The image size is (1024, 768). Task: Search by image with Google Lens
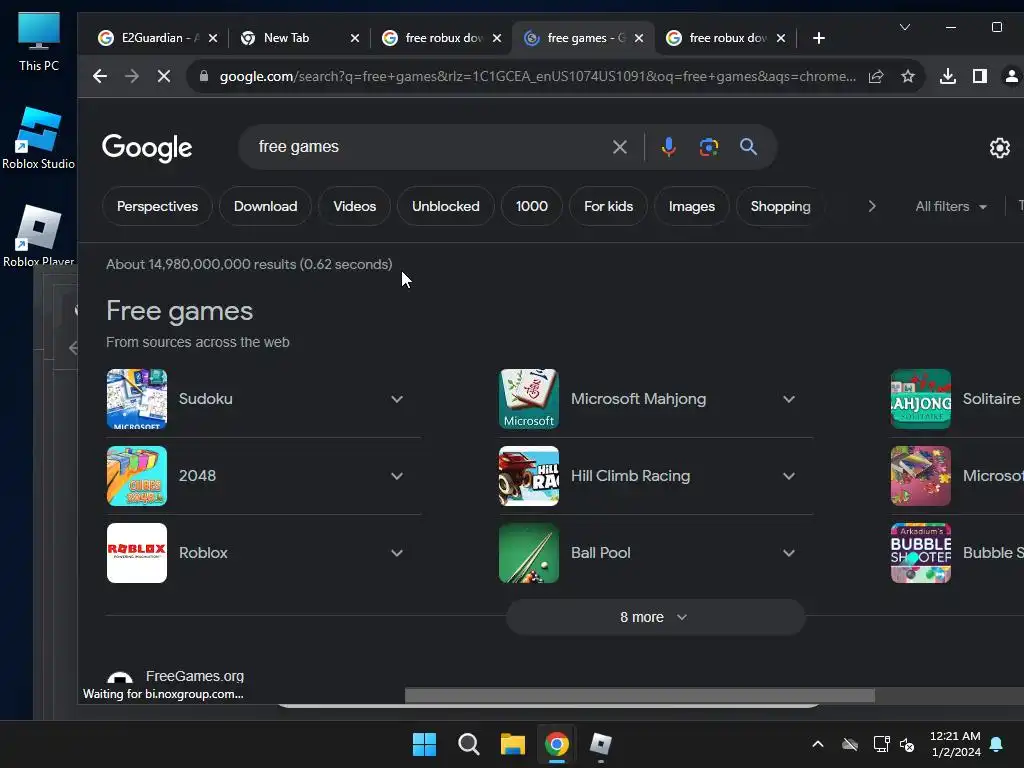coord(709,147)
